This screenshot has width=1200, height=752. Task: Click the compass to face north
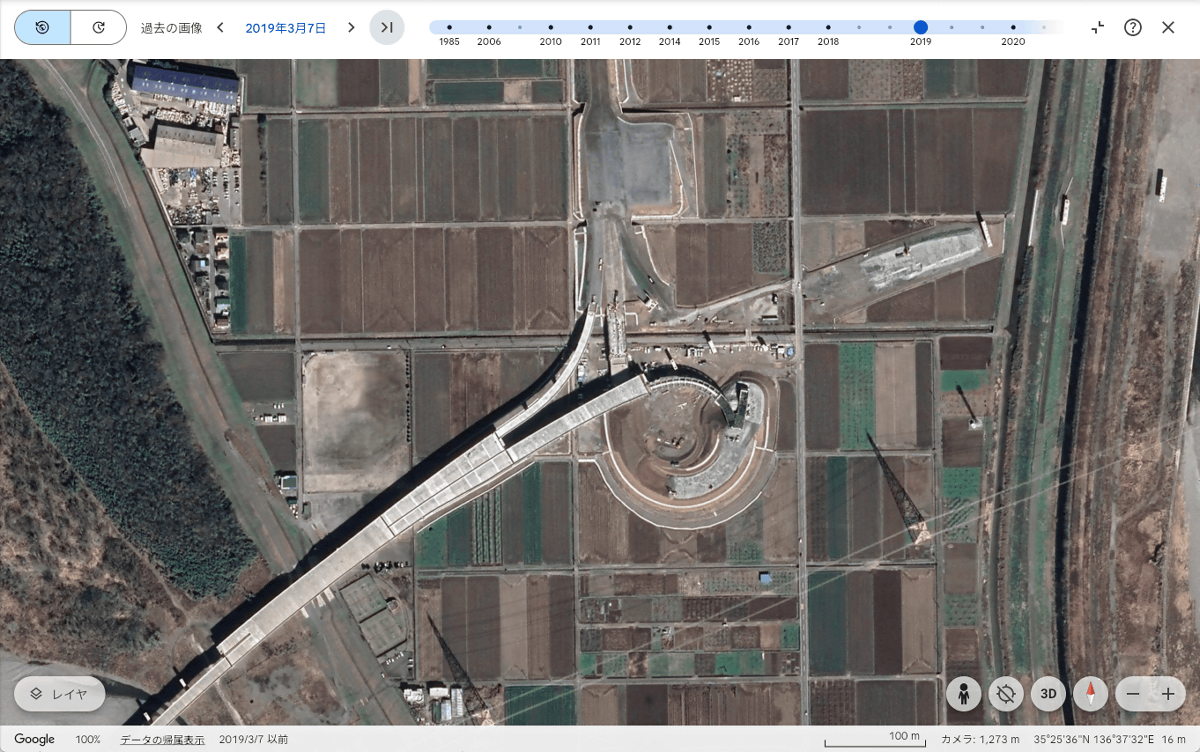(1090, 694)
